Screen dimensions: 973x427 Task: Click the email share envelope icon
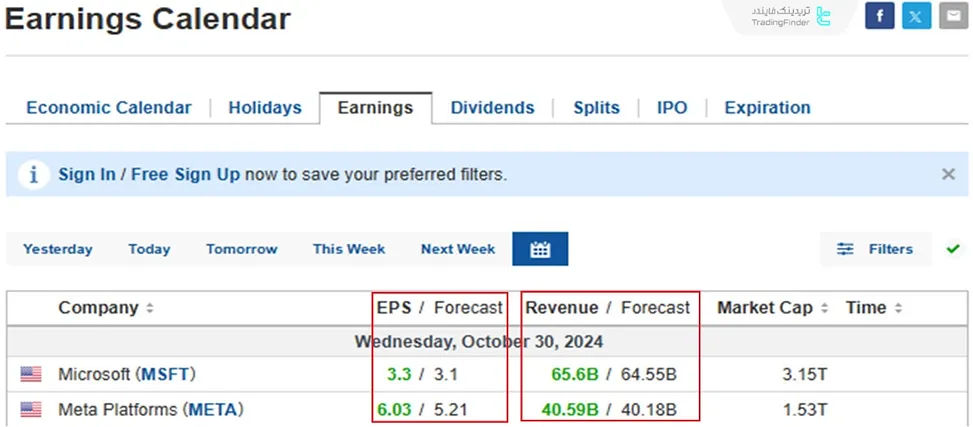(953, 16)
